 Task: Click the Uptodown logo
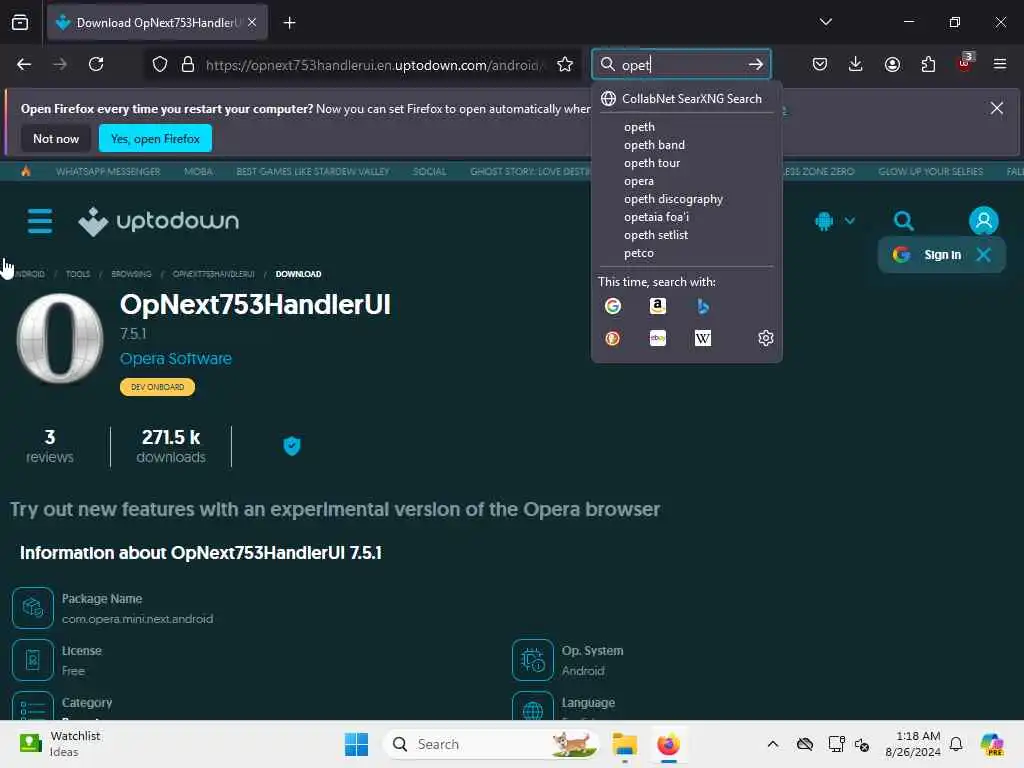tap(159, 221)
